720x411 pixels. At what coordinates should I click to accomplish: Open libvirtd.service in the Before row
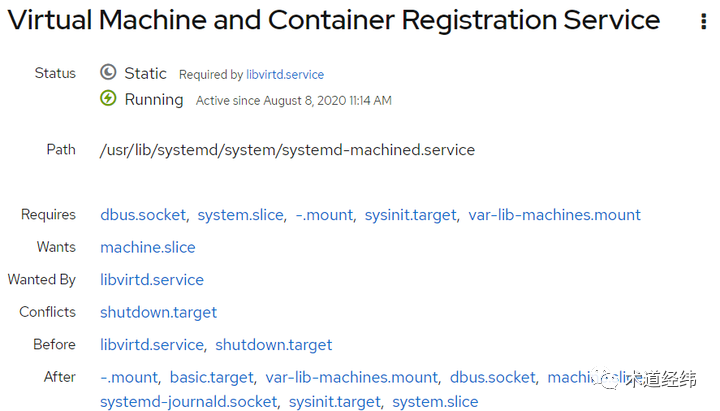tap(152, 345)
